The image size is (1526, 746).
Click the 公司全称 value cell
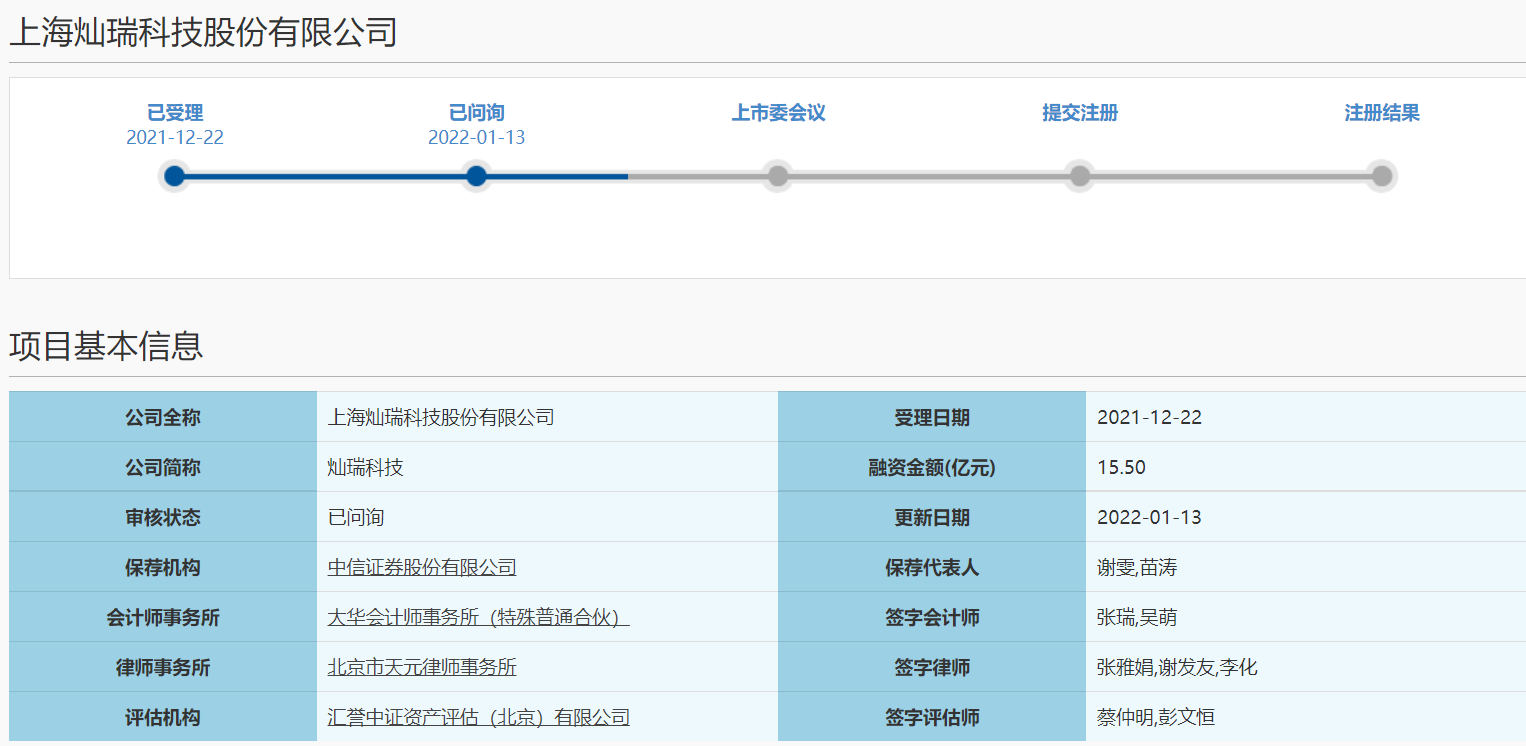click(x=547, y=417)
